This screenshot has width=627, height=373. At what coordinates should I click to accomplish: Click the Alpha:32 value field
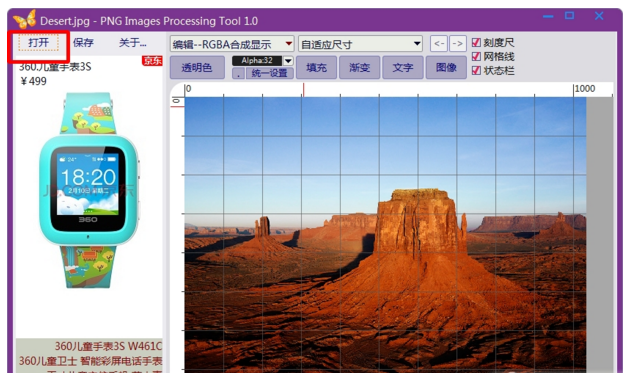pos(257,61)
